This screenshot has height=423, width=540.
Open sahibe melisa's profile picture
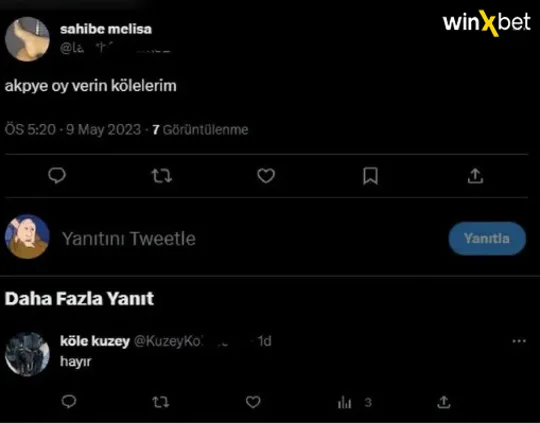tap(27, 39)
